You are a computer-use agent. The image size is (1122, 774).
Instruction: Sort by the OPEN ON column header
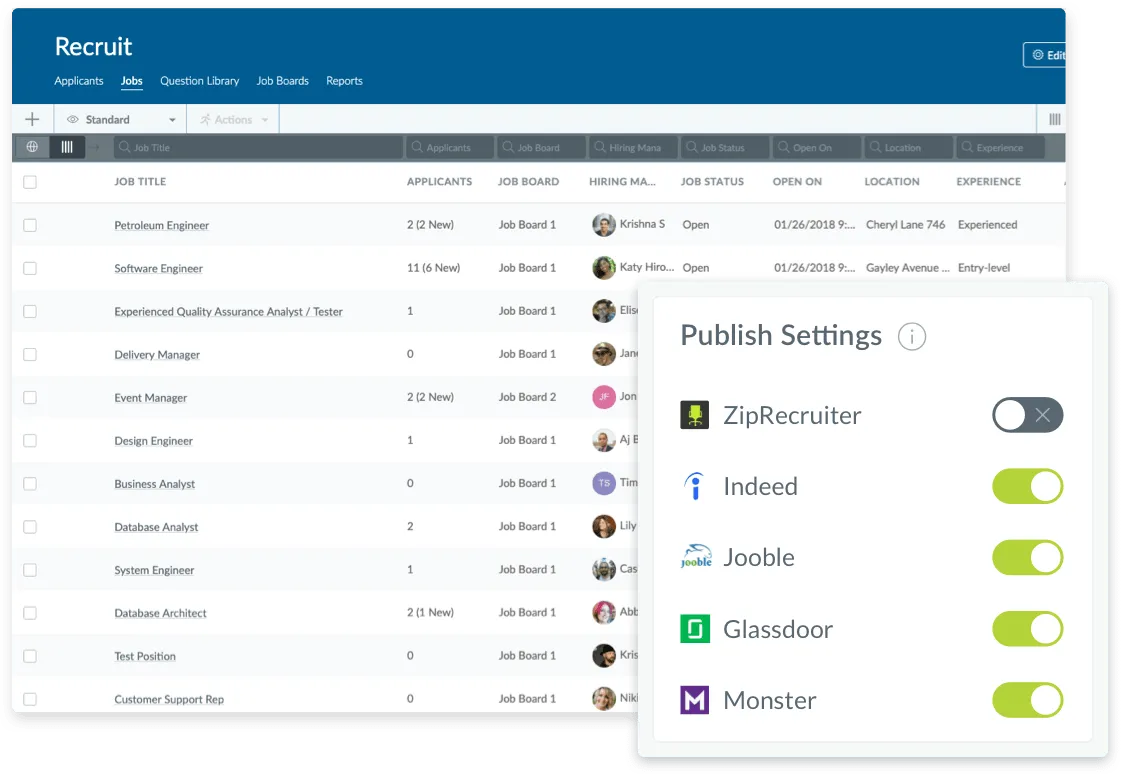pyautogui.click(x=797, y=182)
